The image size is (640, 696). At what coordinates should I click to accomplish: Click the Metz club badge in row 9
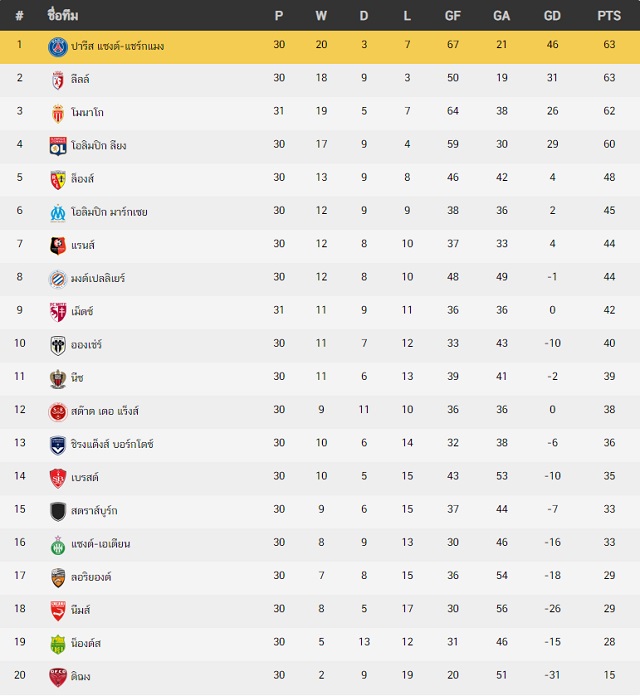(x=58, y=312)
